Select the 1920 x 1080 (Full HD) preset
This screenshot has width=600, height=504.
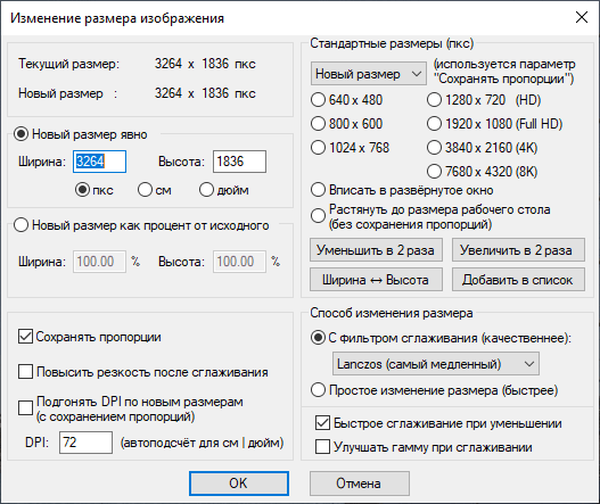pyautogui.click(x=434, y=124)
